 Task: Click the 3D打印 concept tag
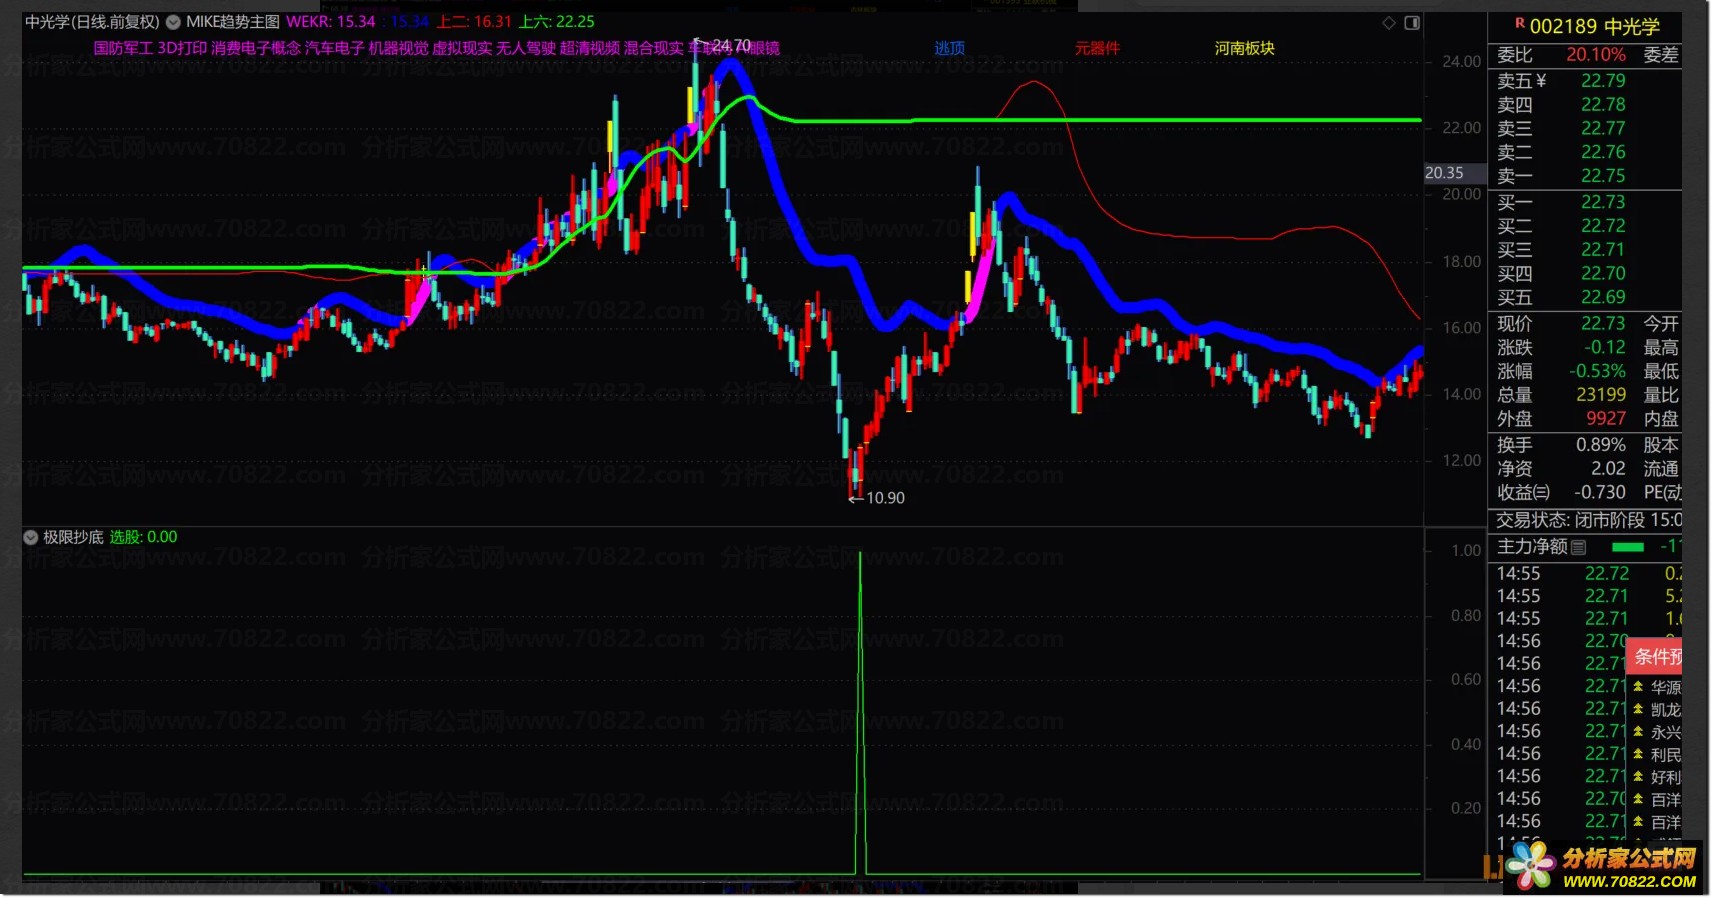182,48
